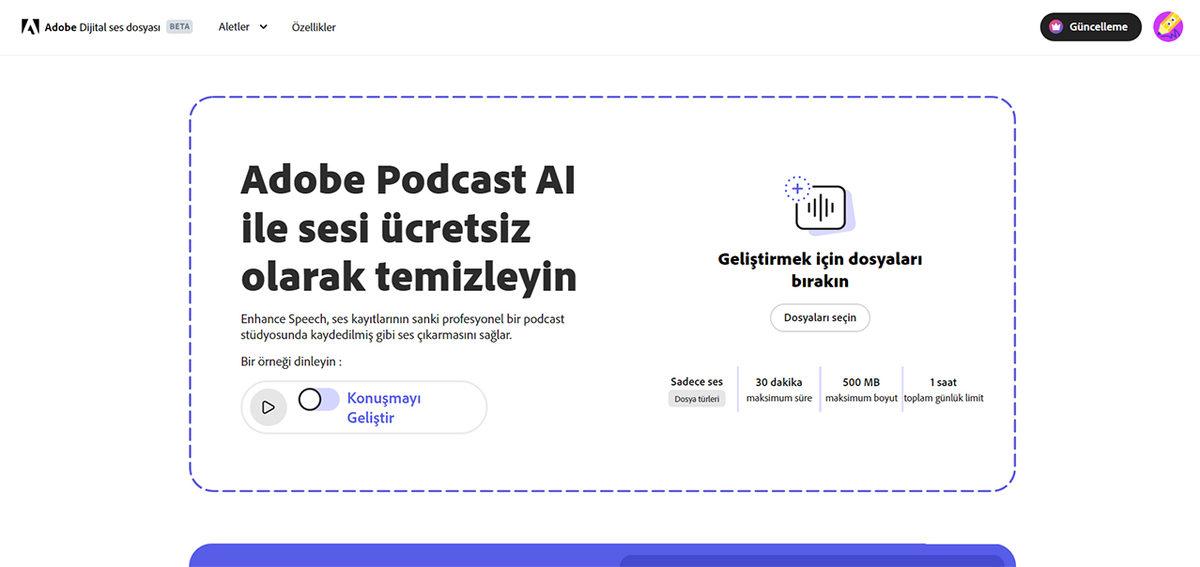Click the Adobe logo icon

click(x=30, y=27)
